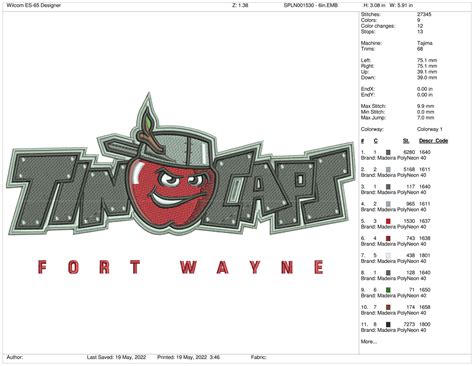The width and height of the screenshot is (474, 366).
Task: Click the St. column header
Action: [406, 141]
